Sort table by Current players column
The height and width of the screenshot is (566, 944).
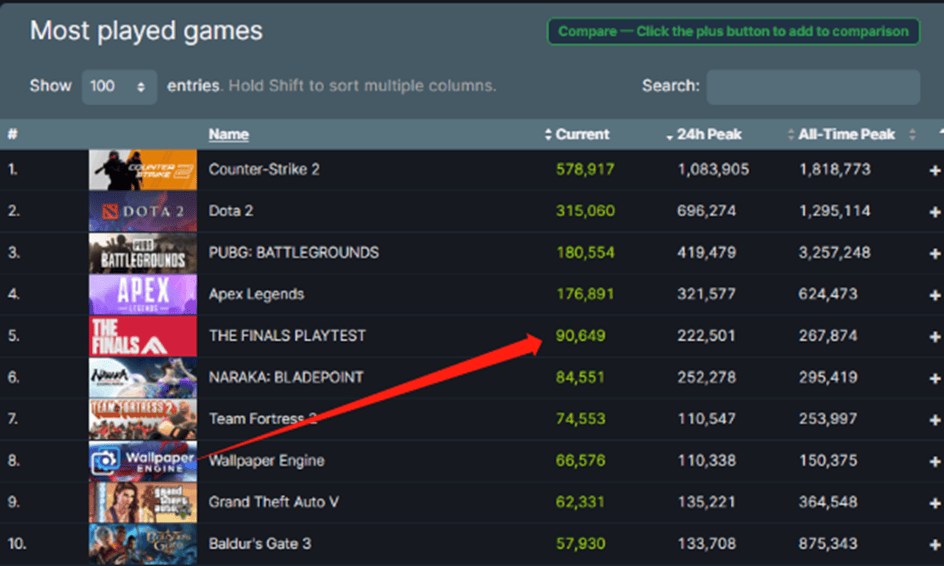tap(582, 134)
